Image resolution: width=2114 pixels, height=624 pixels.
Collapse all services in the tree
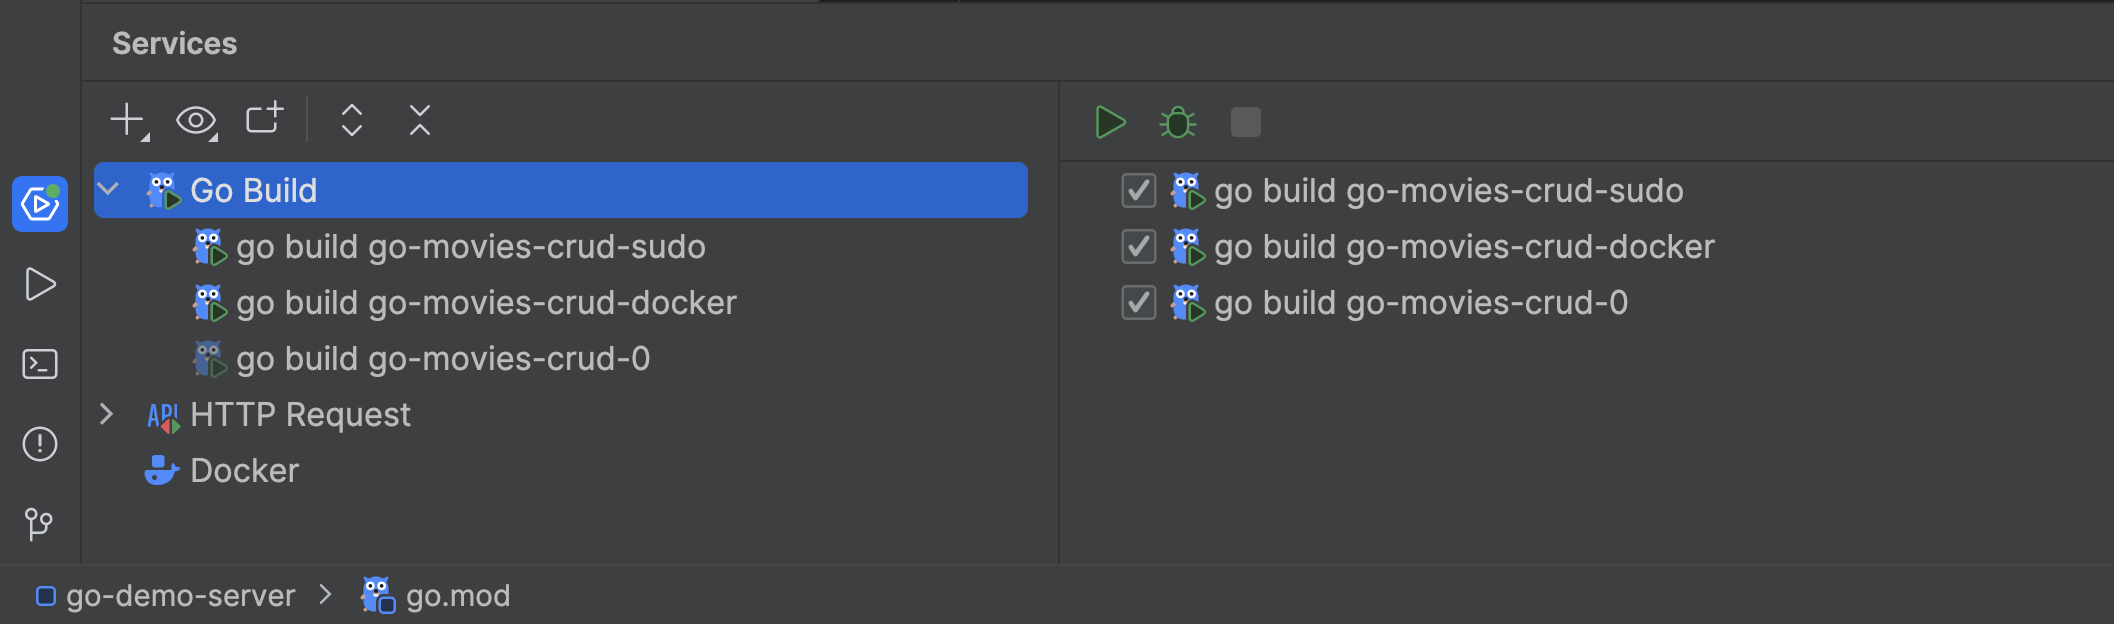(x=420, y=120)
